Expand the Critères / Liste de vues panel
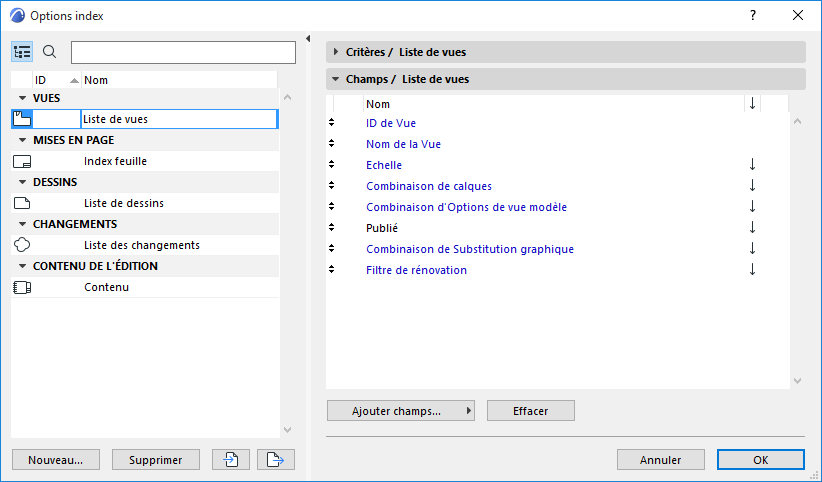The image size is (822, 482). click(336, 52)
